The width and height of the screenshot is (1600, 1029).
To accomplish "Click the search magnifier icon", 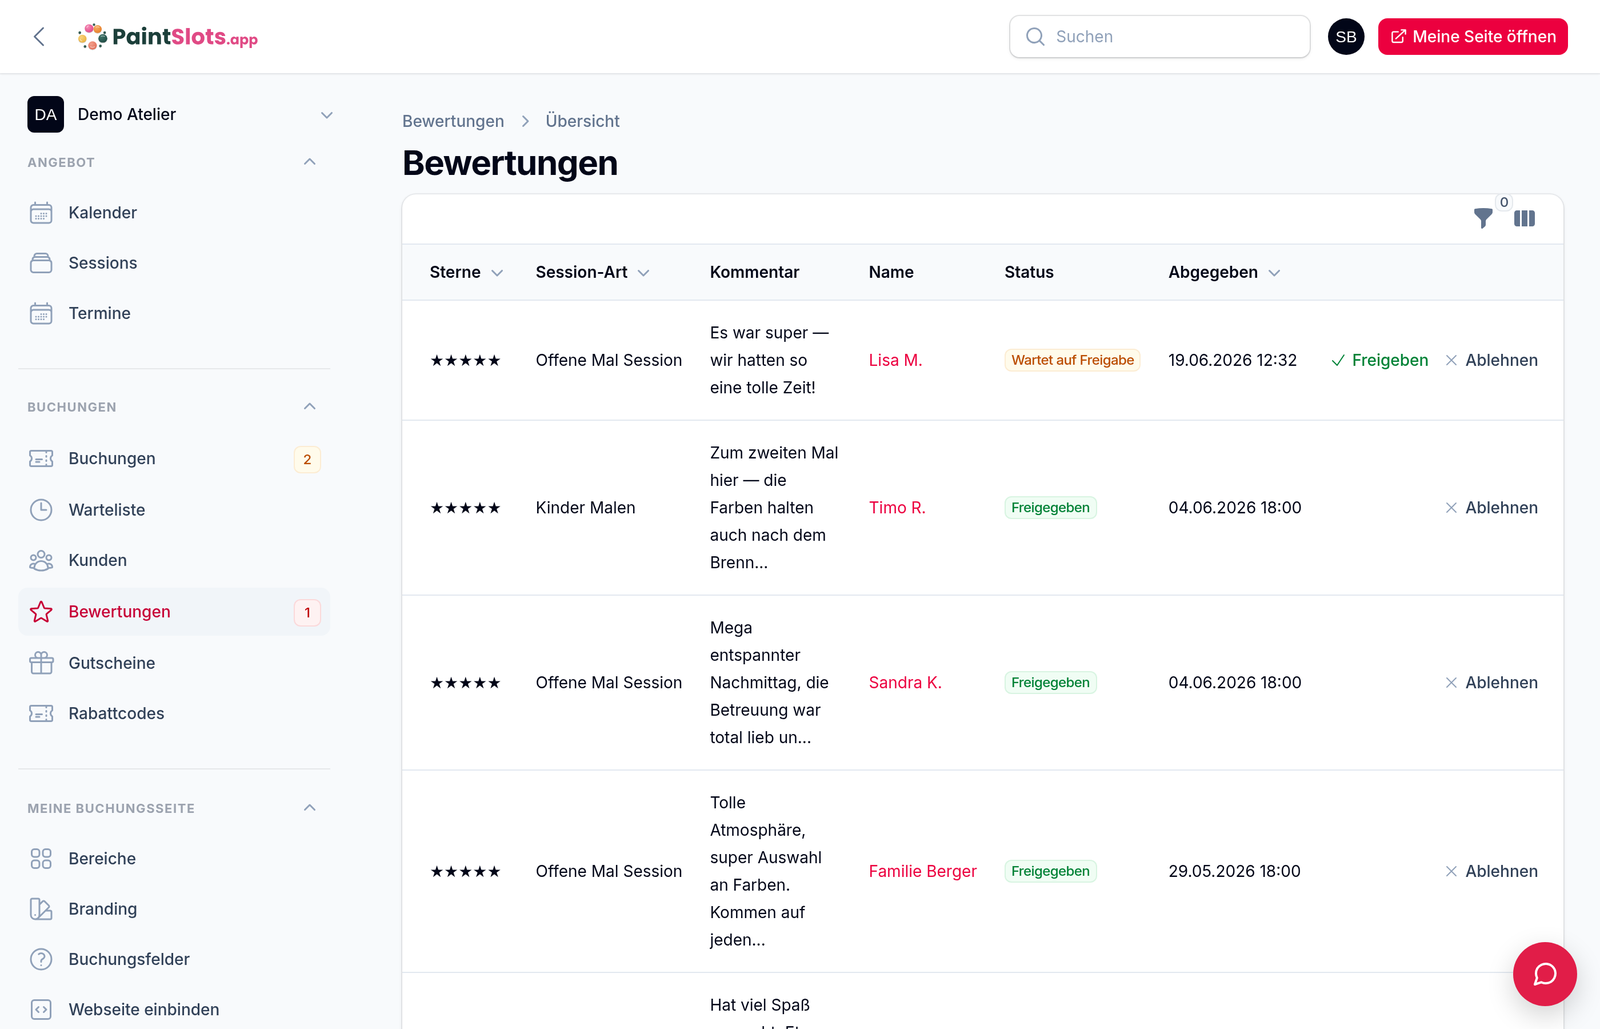I will coord(1035,37).
